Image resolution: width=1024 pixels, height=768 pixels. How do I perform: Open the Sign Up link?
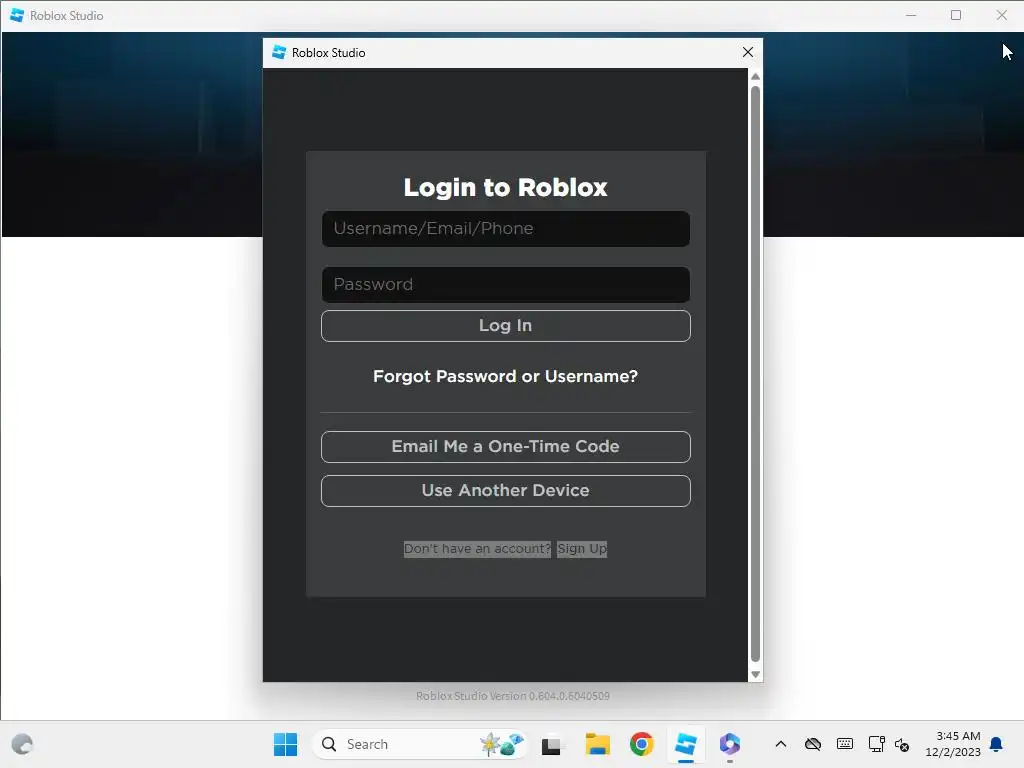click(x=582, y=549)
